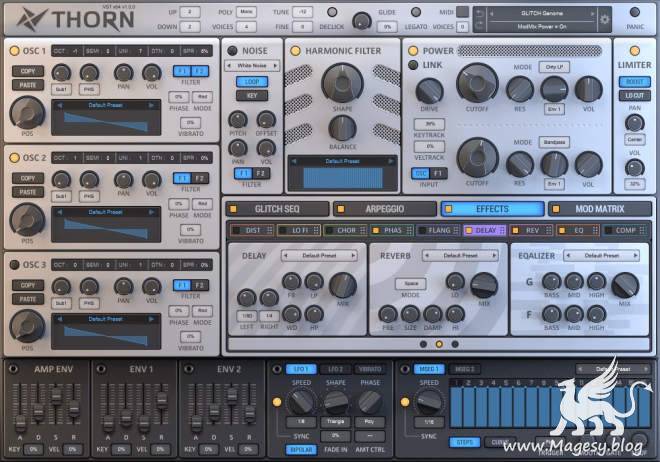
Task: Toggle the POWER filter LED
Action: click(413, 51)
